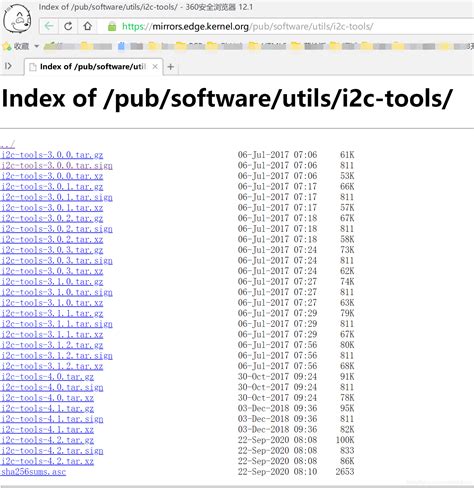Open a new tab with plus icon
The width and height of the screenshot is (474, 488).
click(x=171, y=67)
